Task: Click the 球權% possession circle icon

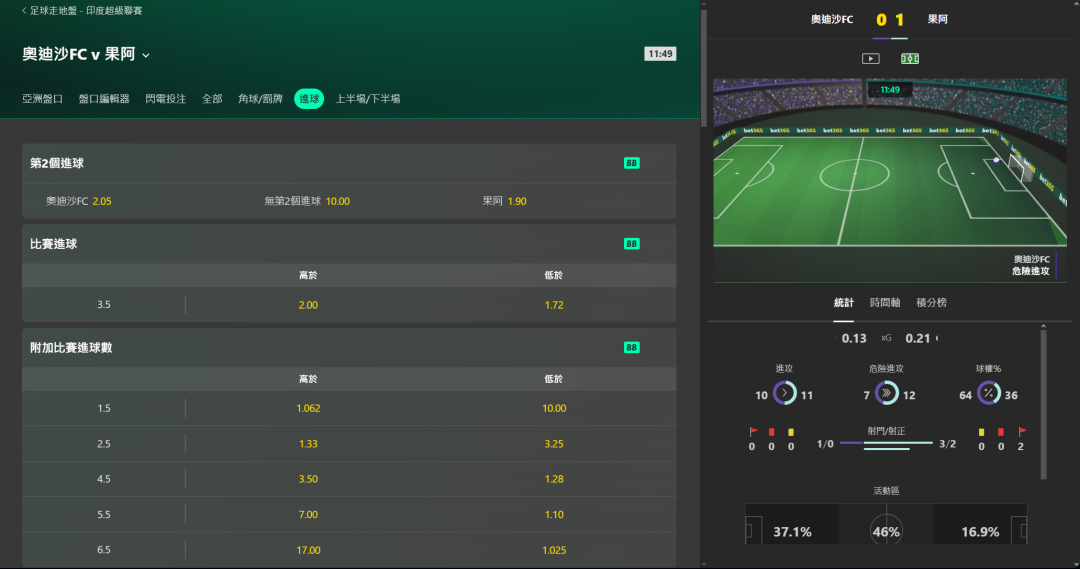Action: 989,393
